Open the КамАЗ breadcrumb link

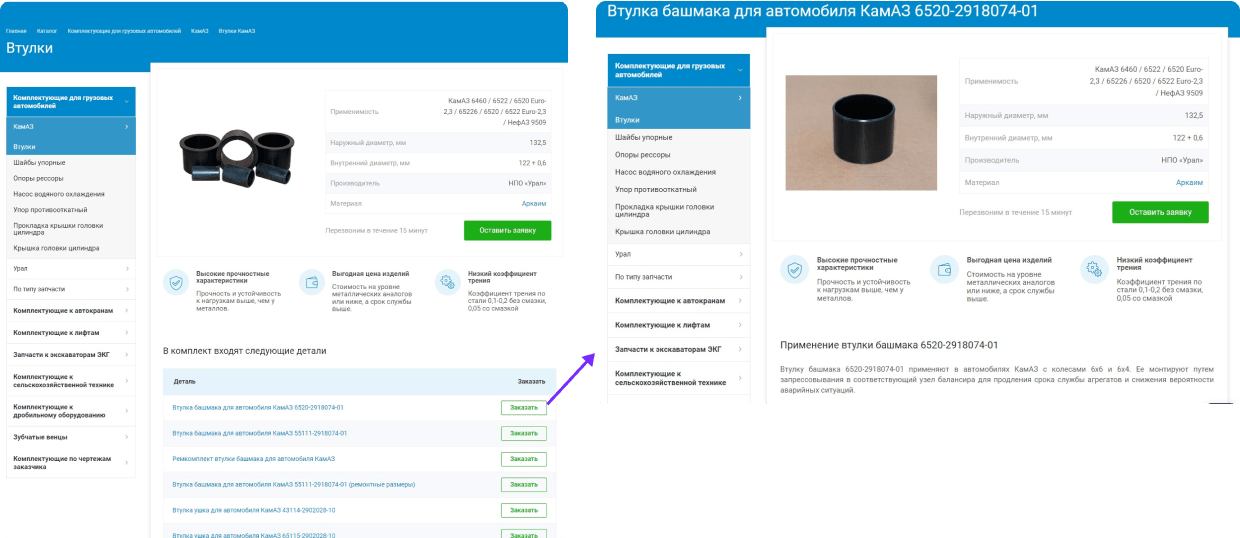point(200,31)
